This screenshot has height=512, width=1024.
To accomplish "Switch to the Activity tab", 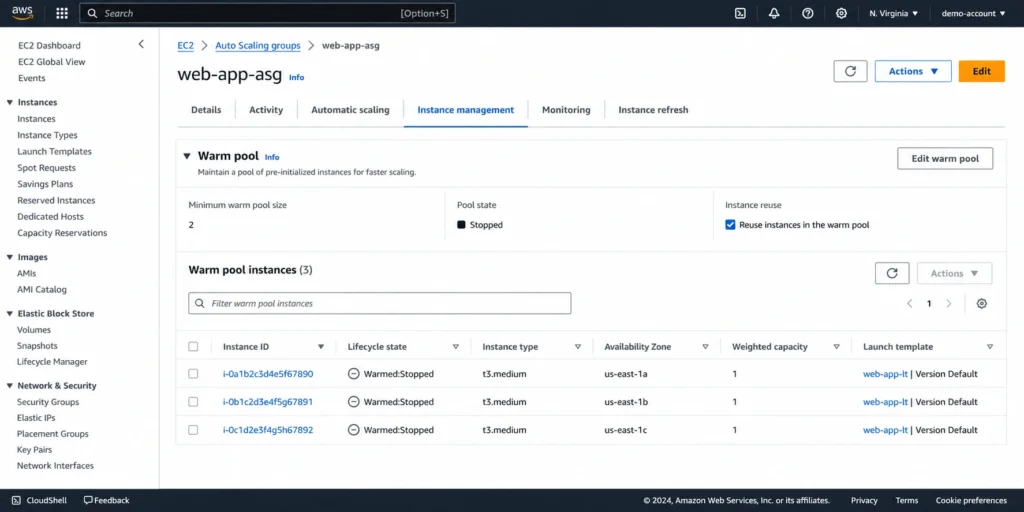I will [x=266, y=110].
